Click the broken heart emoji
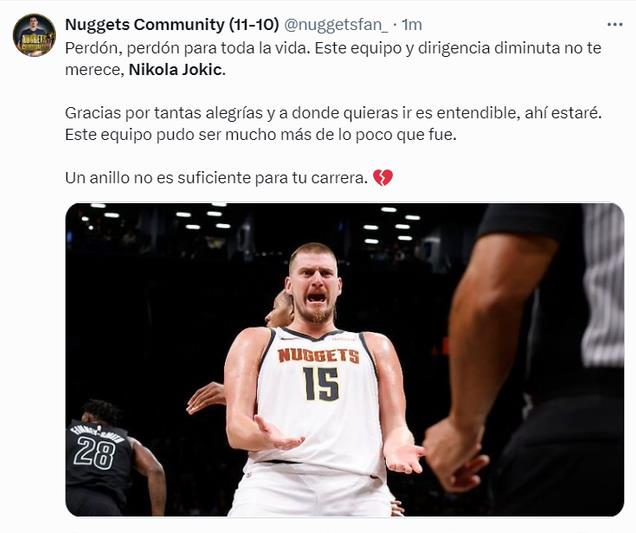The width and height of the screenshot is (636, 533). [383, 178]
